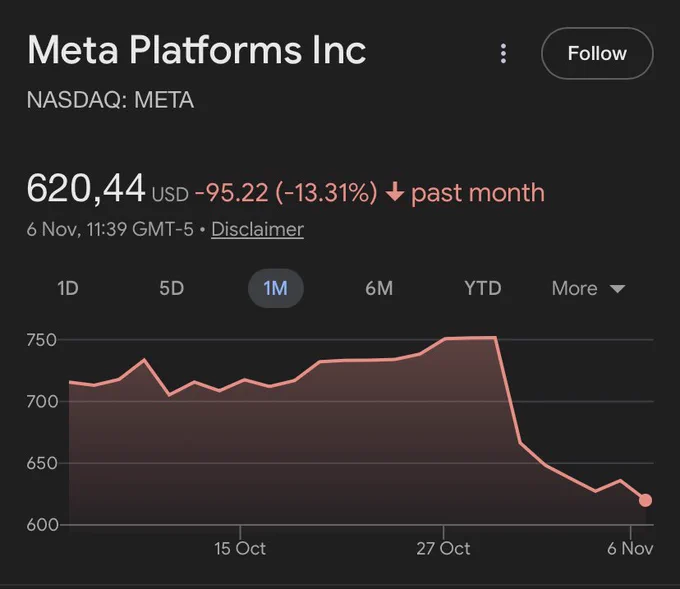Switch to the 1D chart range
The width and height of the screenshot is (680, 589).
coord(68,289)
